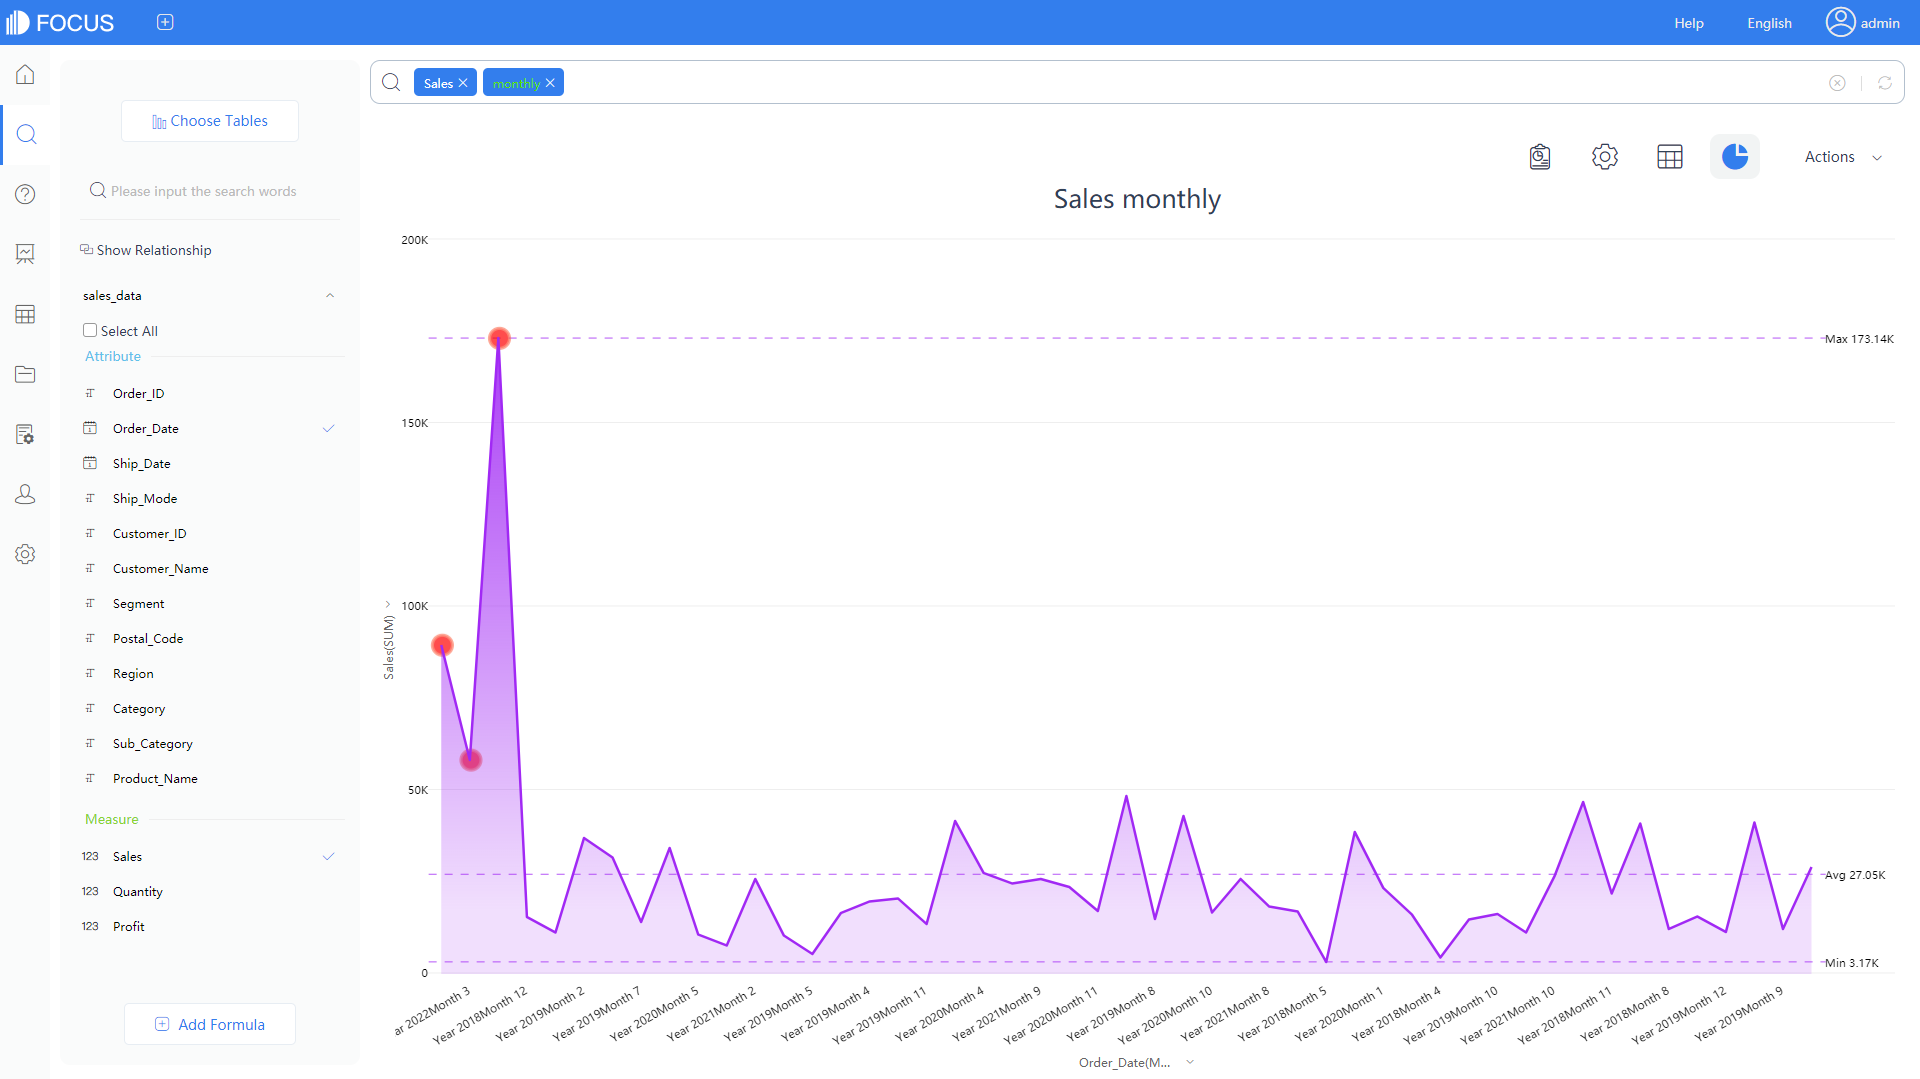The height and width of the screenshot is (1079, 1920).
Task: Open the System settings gear sidebar icon
Action: (x=25, y=554)
